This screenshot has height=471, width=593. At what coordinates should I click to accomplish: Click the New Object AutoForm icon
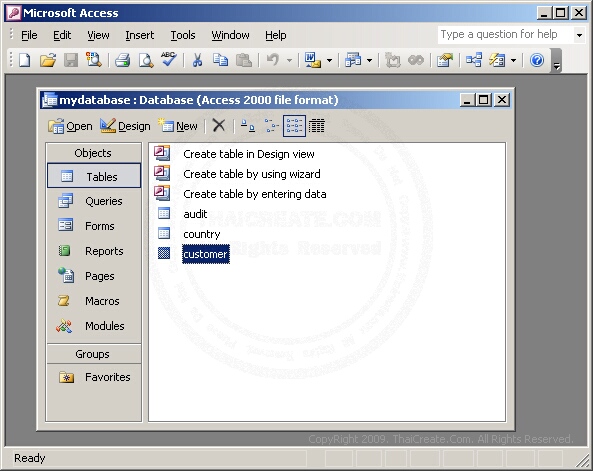pos(497,60)
